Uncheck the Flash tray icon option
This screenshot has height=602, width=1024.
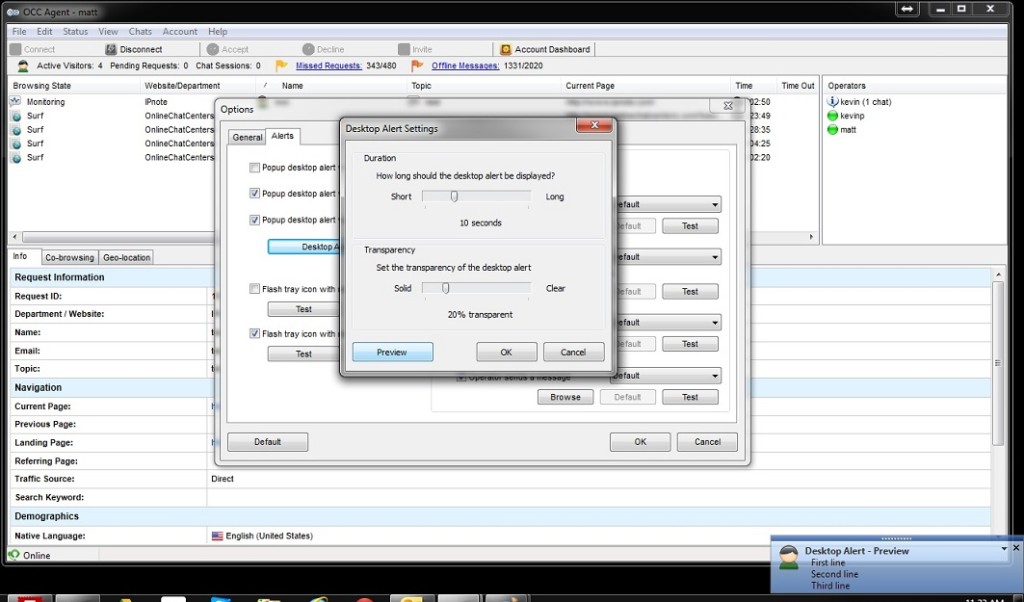point(254,334)
